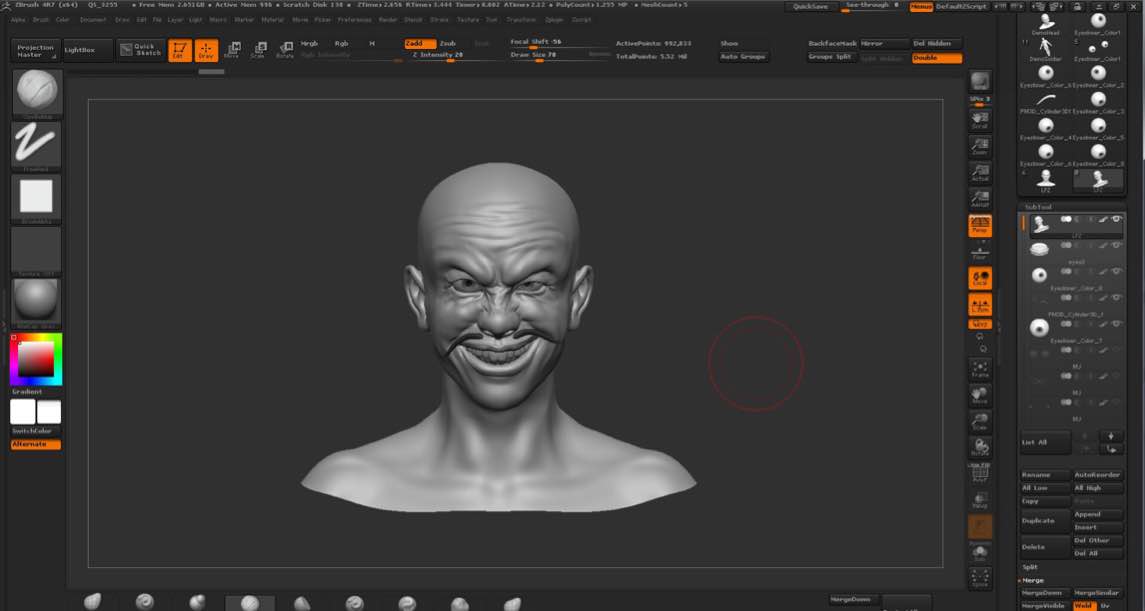
Task: Open the Alpha selection box
Action: [x=37, y=199]
